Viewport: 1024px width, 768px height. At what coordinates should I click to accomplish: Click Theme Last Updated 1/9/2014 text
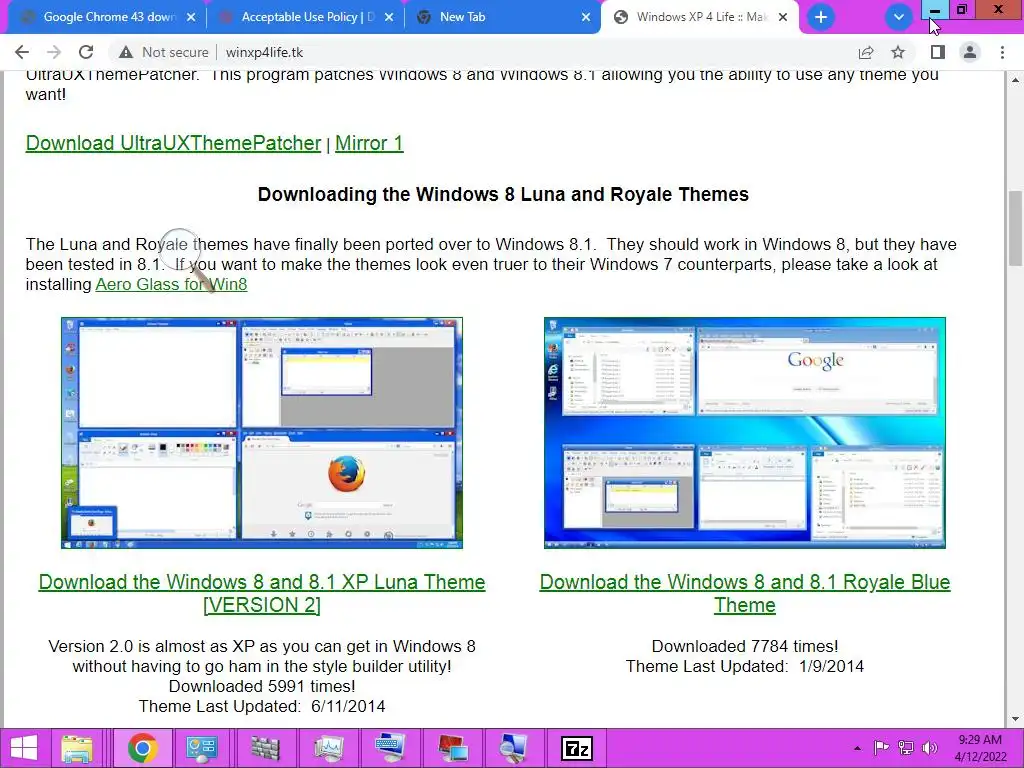(x=744, y=666)
